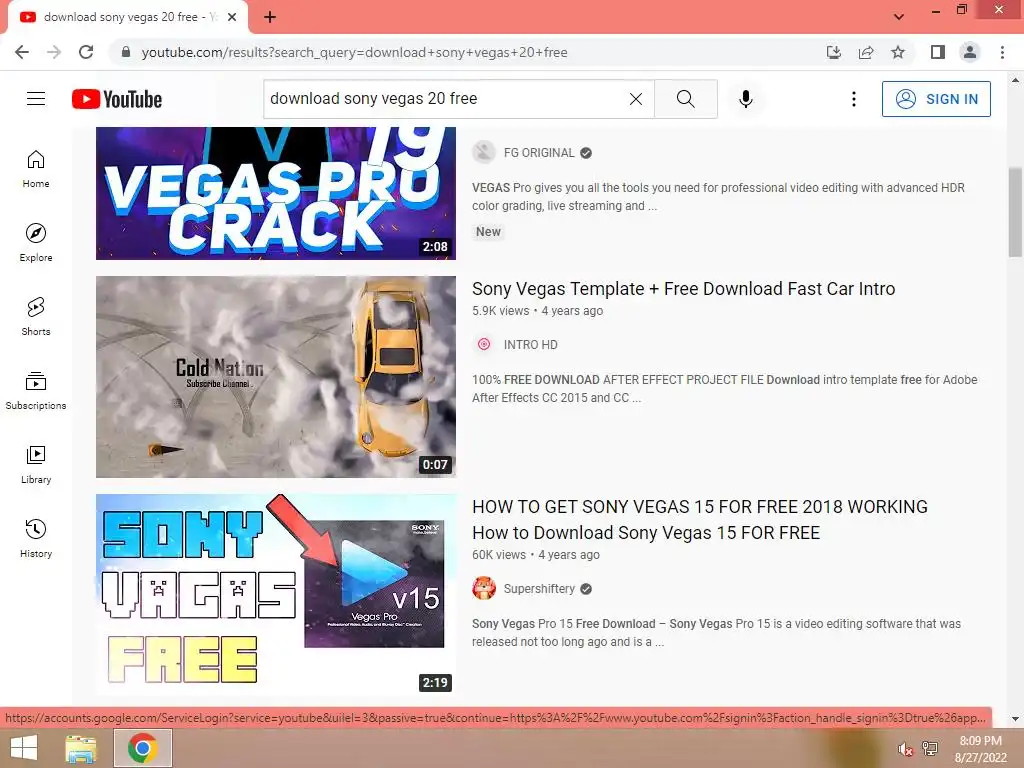Image resolution: width=1024 pixels, height=768 pixels.
Task: Start voice search with the microphone
Action: (x=746, y=99)
